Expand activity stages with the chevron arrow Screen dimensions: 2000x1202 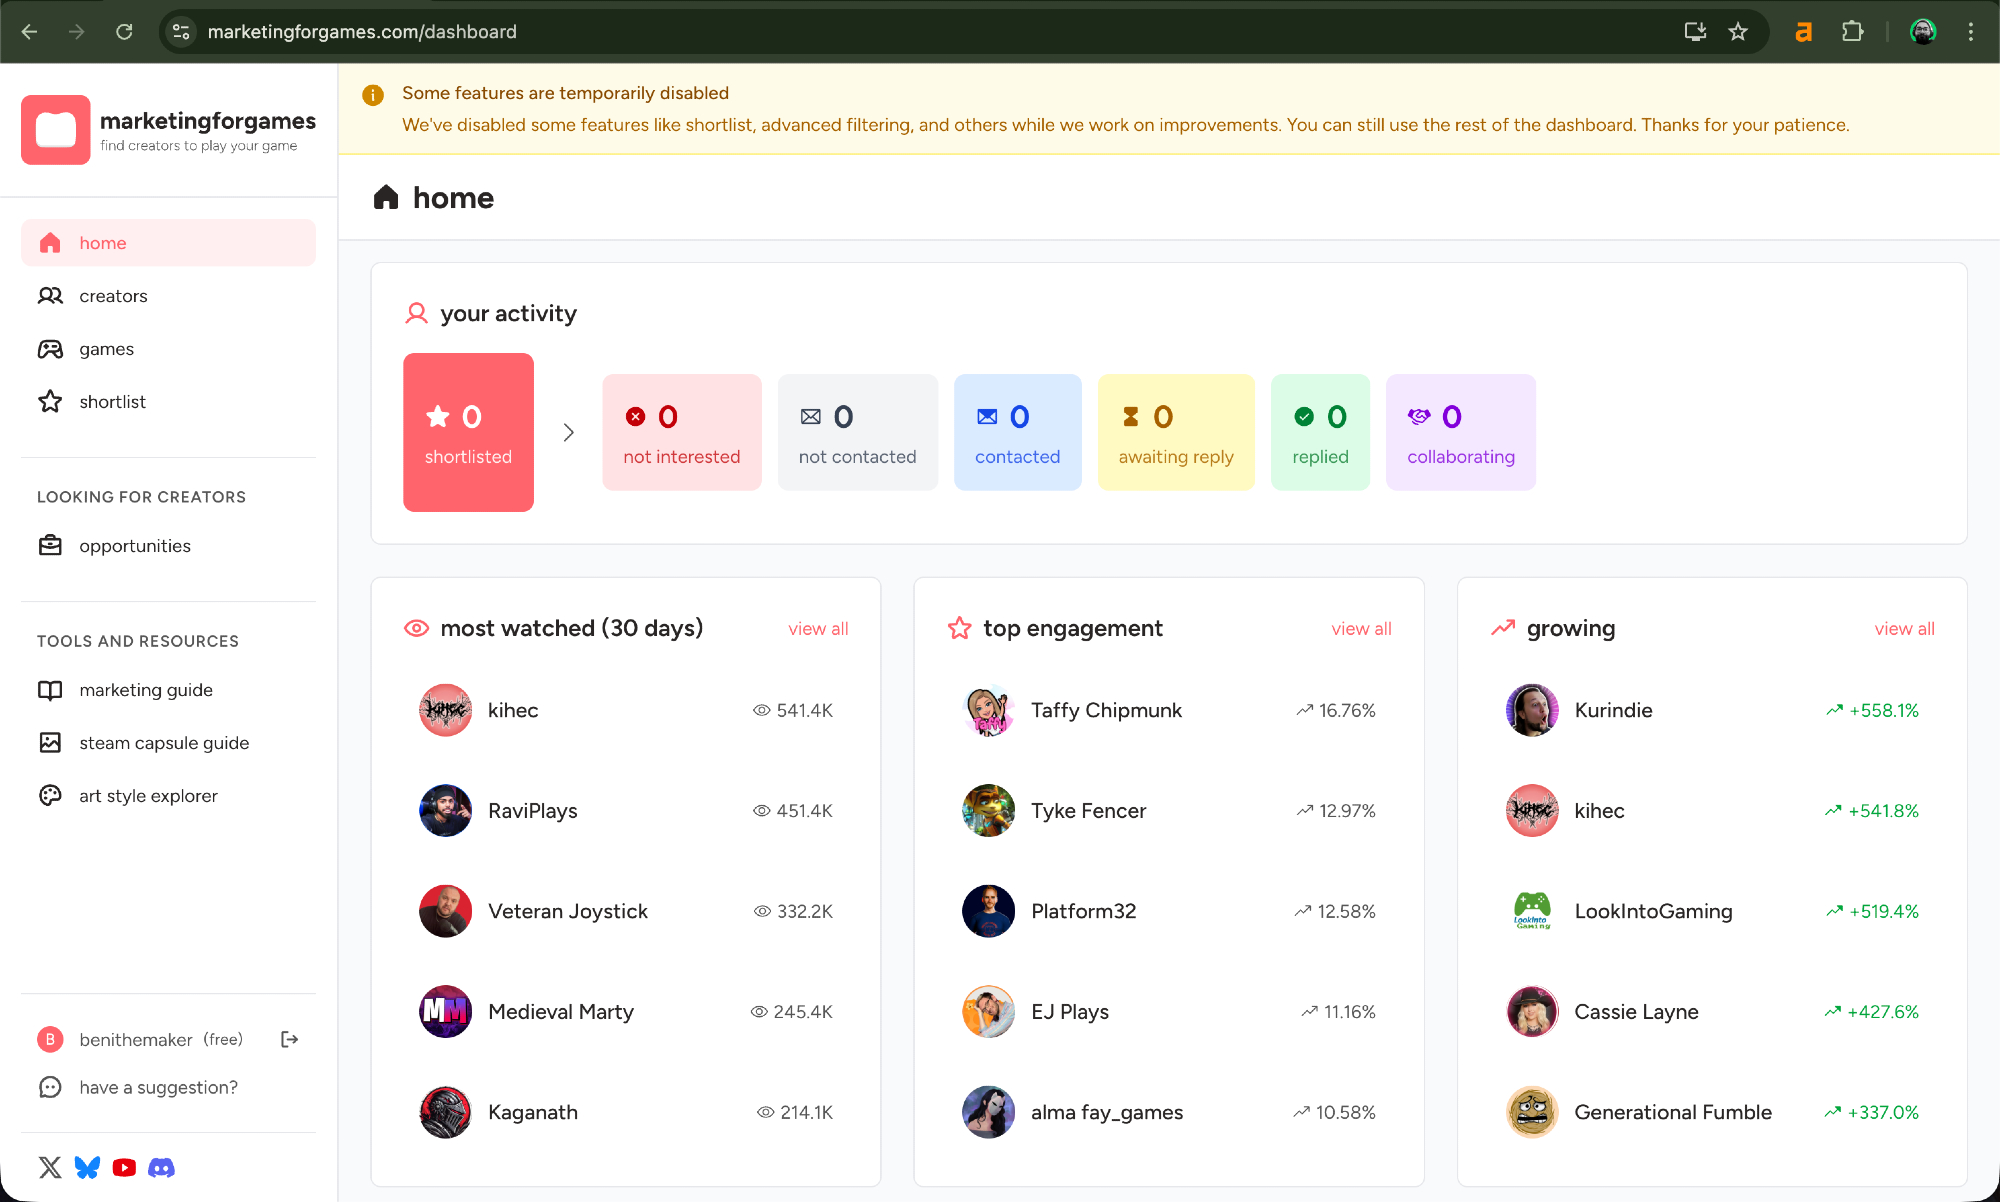point(568,432)
